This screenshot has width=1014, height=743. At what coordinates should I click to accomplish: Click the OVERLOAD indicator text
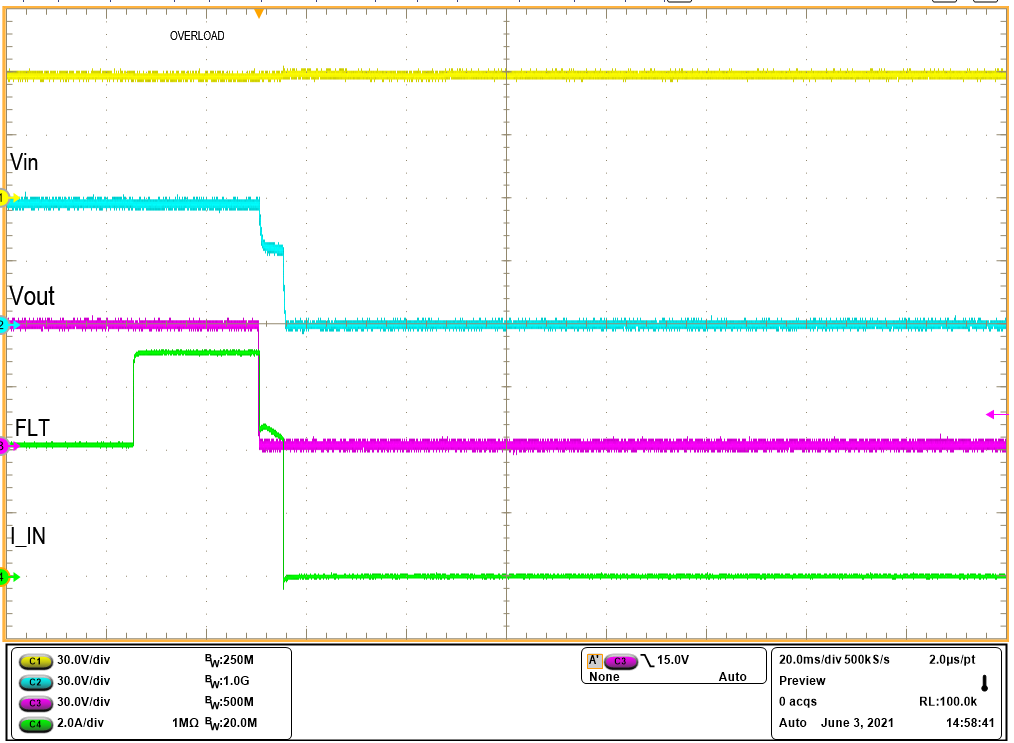[x=196, y=35]
